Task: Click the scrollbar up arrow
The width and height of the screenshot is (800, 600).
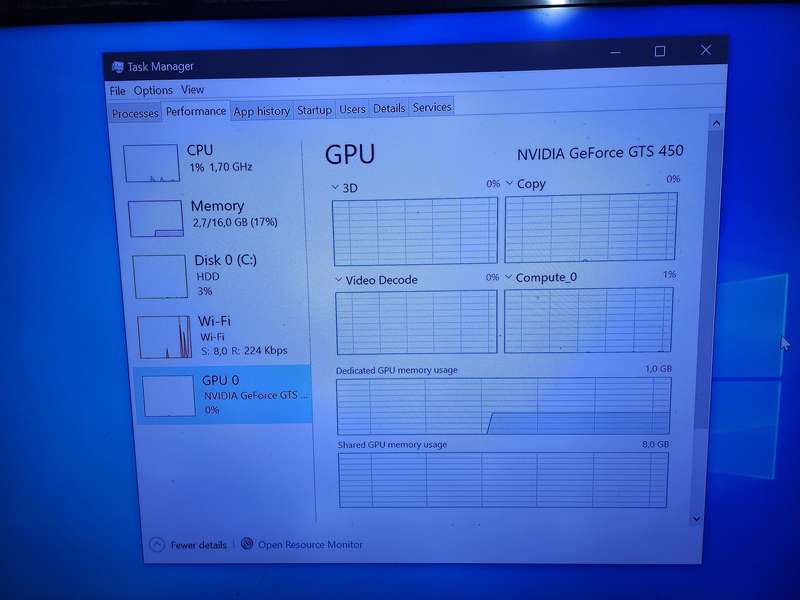Action: (x=716, y=123)
